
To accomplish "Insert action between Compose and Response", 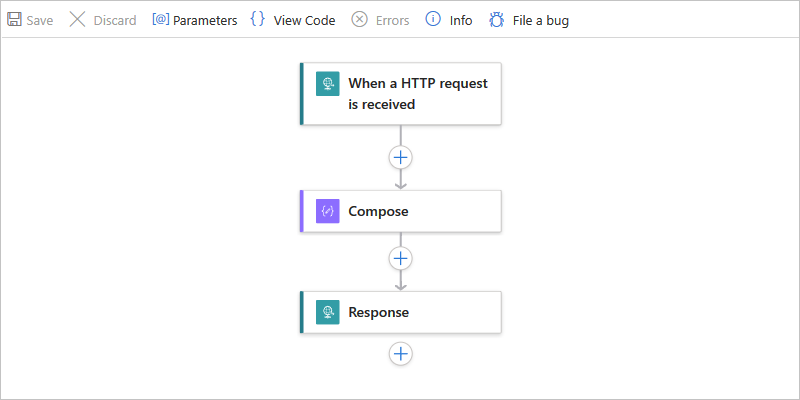I will [401, 258].
